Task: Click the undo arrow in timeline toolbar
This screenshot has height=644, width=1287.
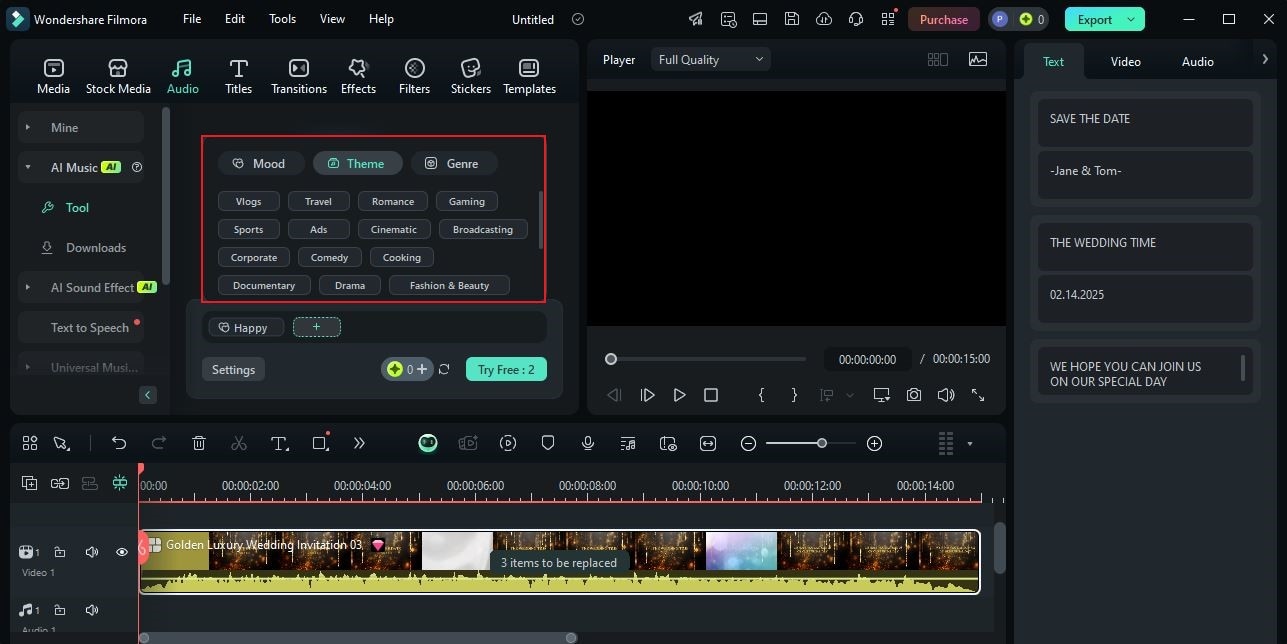Action: pyautogui.click(x=119, y=443)
